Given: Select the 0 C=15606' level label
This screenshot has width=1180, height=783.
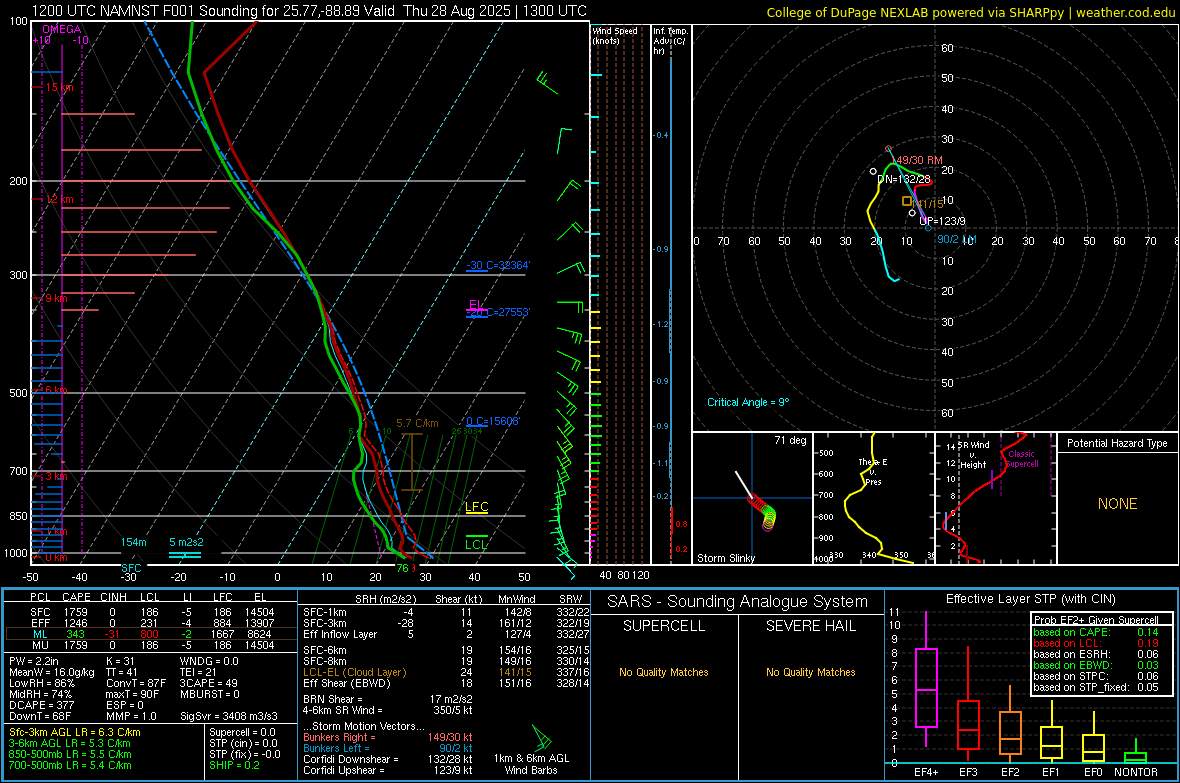Looking at the screenshot, I should tap(493, 422).
